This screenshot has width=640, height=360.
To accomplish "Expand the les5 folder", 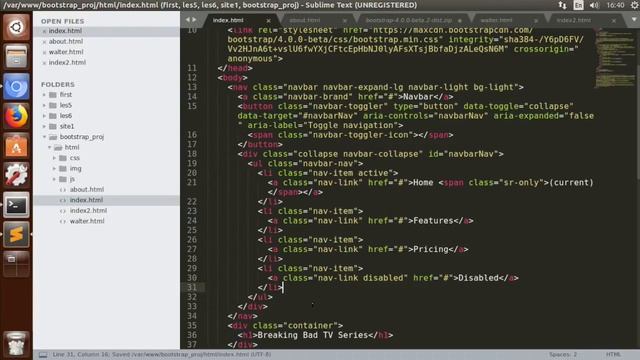I will click(x=44, y=105).
